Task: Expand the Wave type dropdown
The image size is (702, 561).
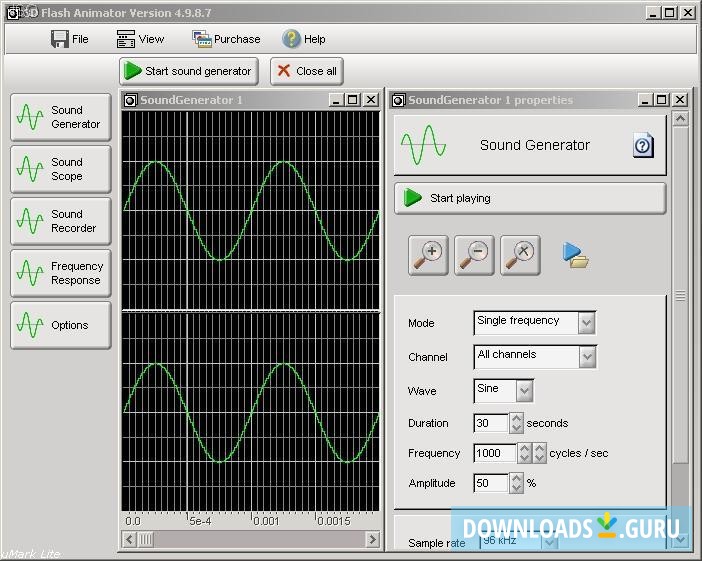Action: tap(525, 390)
